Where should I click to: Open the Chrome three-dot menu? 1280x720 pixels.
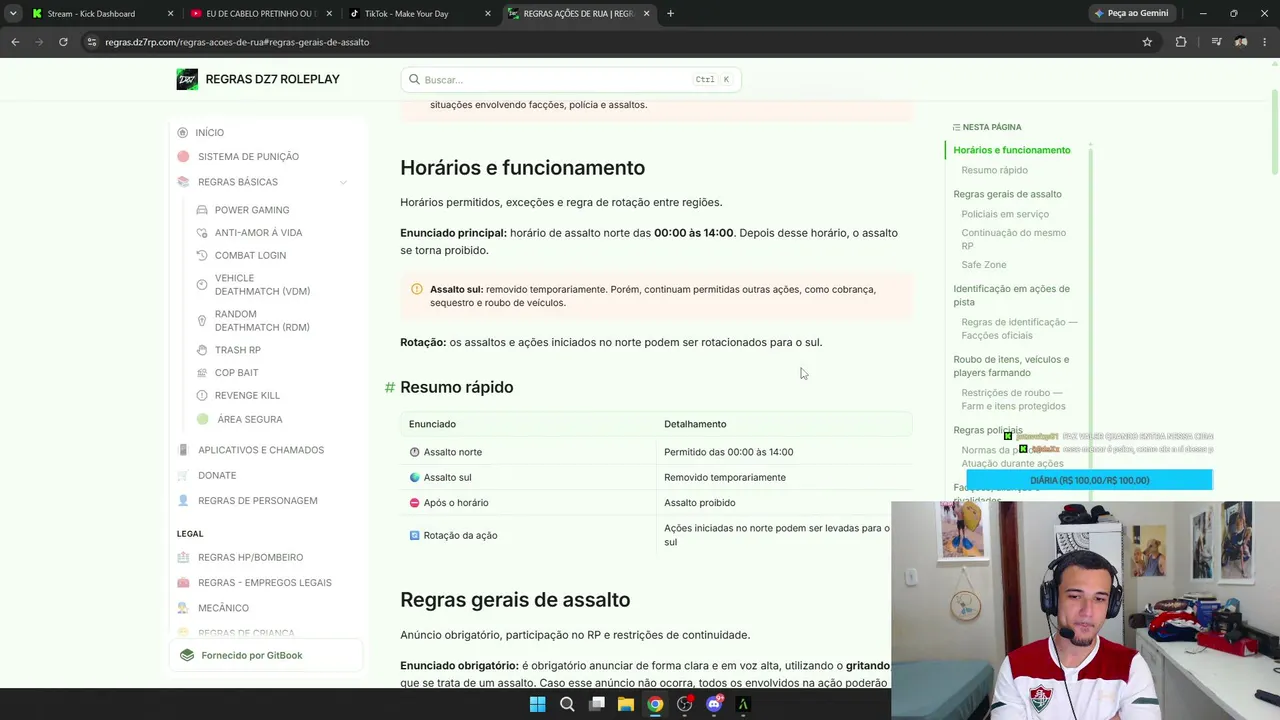[x=1265, y=42]
